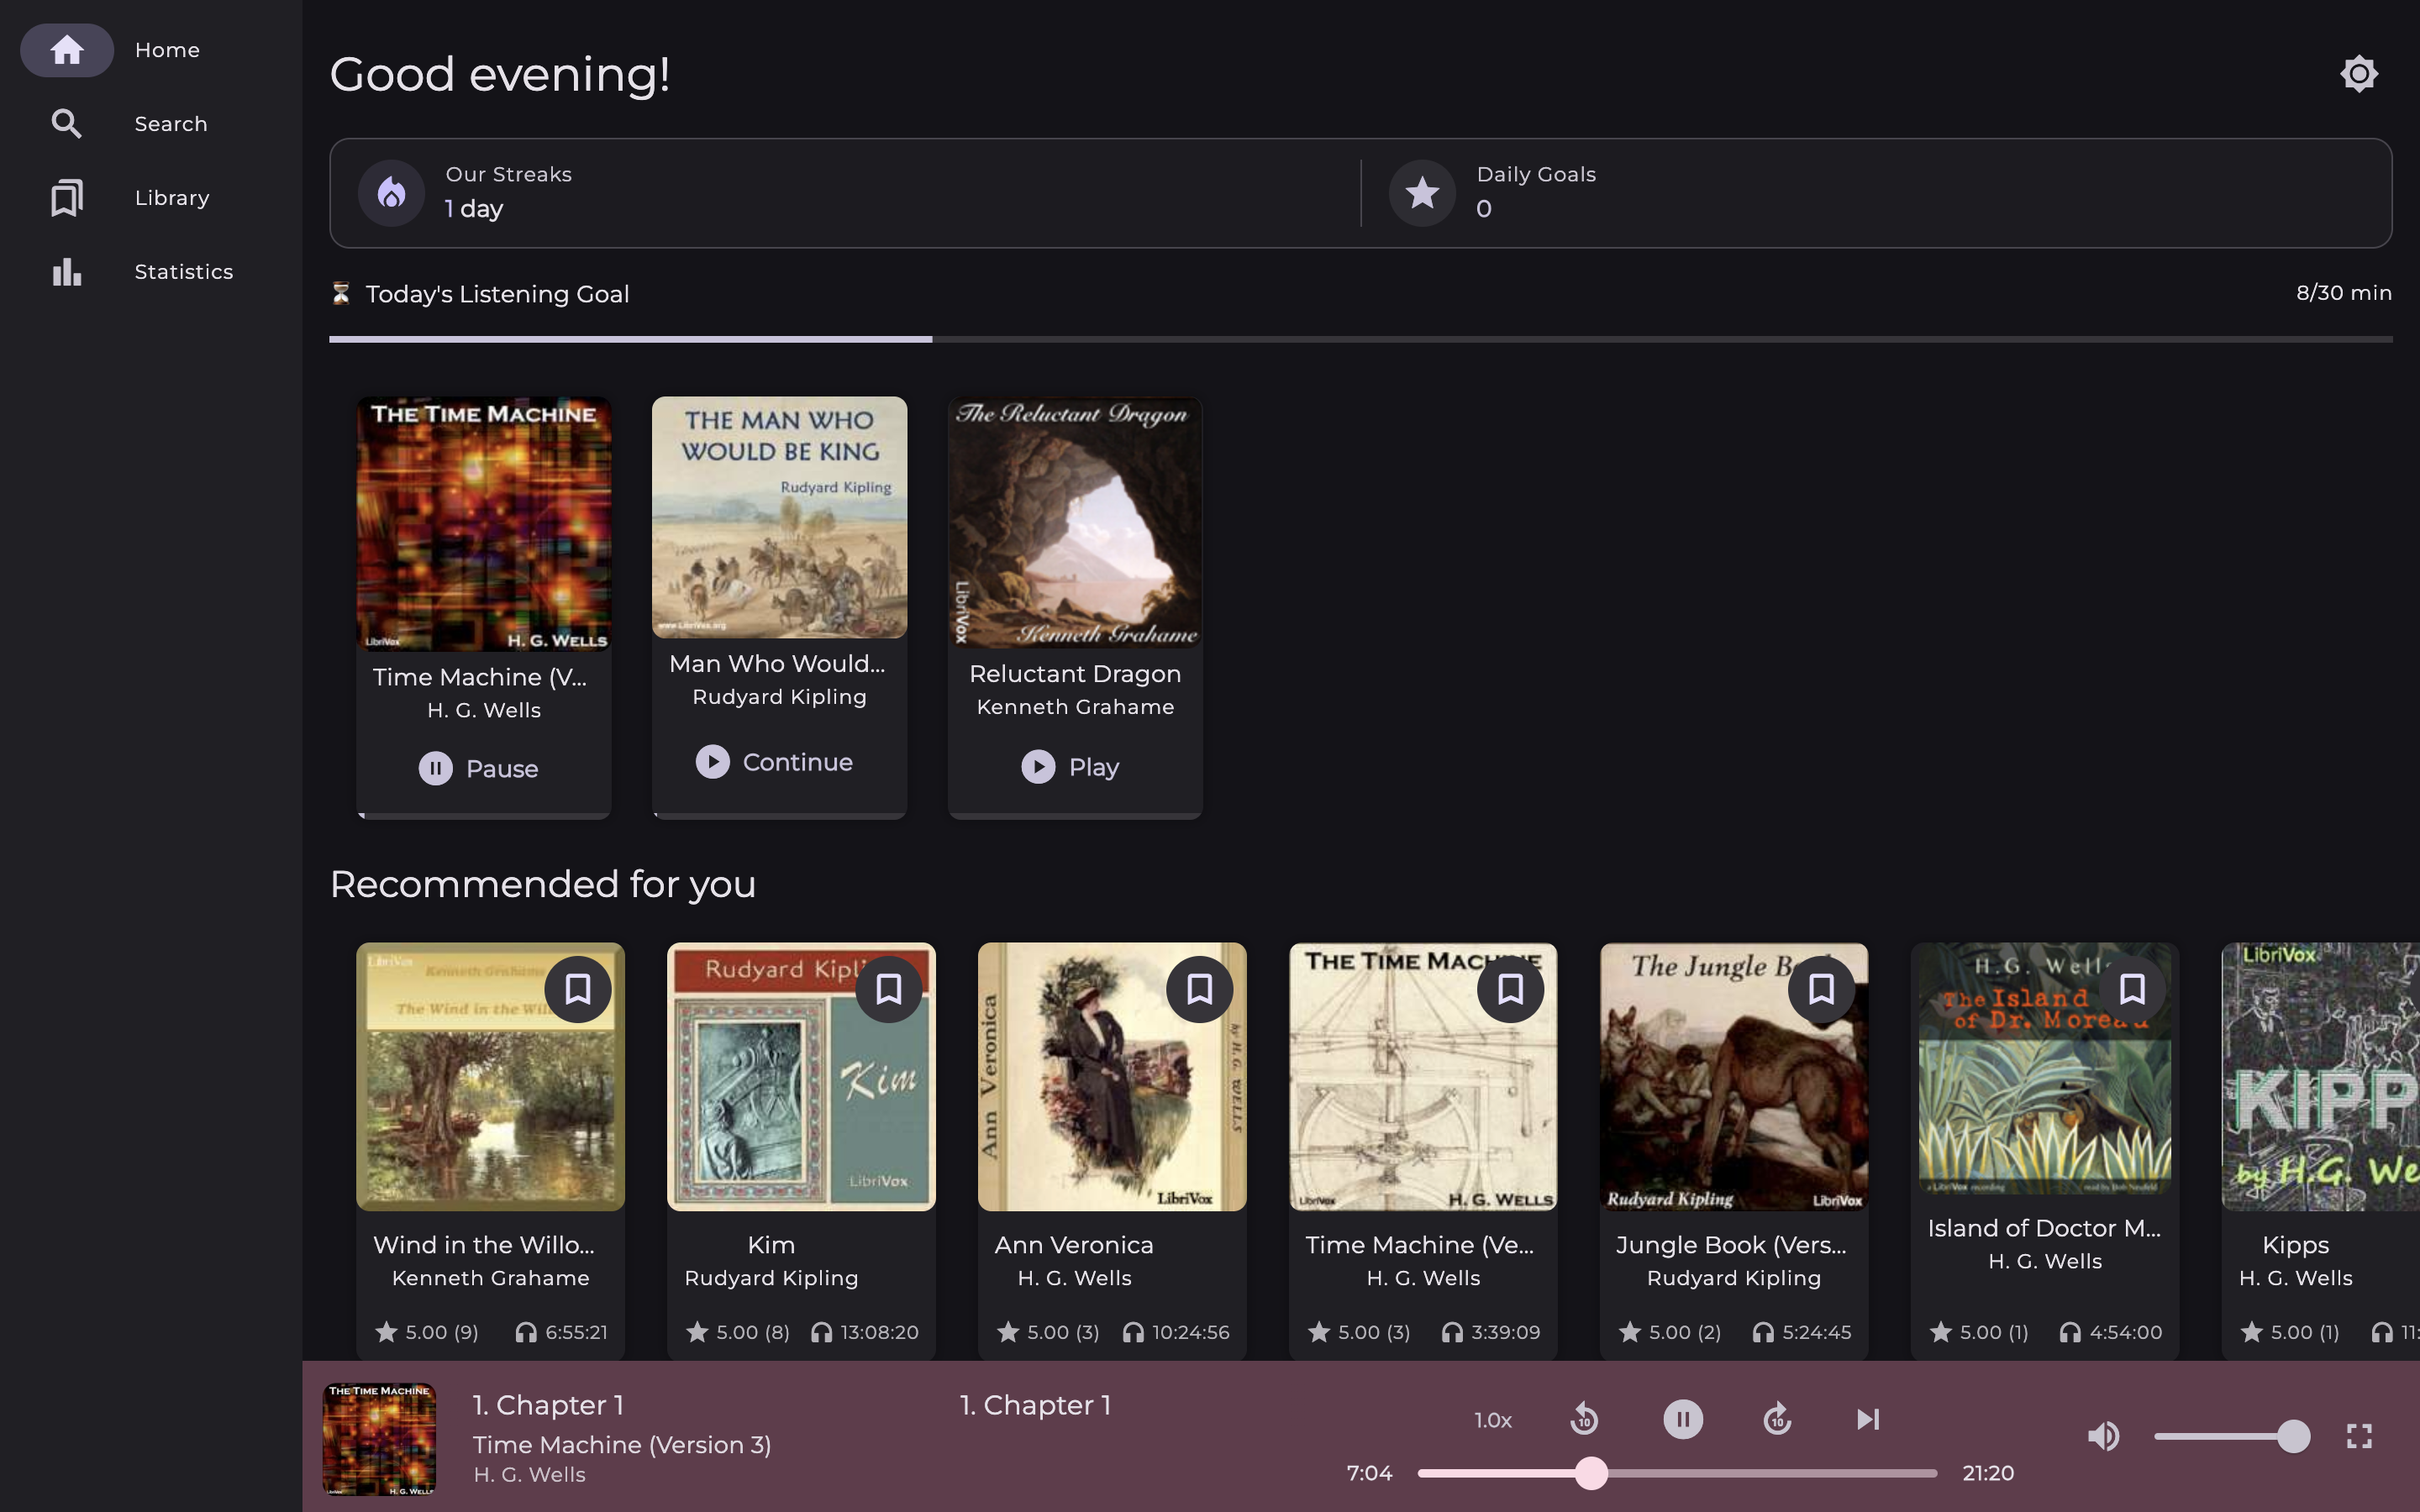Play the Reluctant Dragon audiobook

tap(1070, 767)
